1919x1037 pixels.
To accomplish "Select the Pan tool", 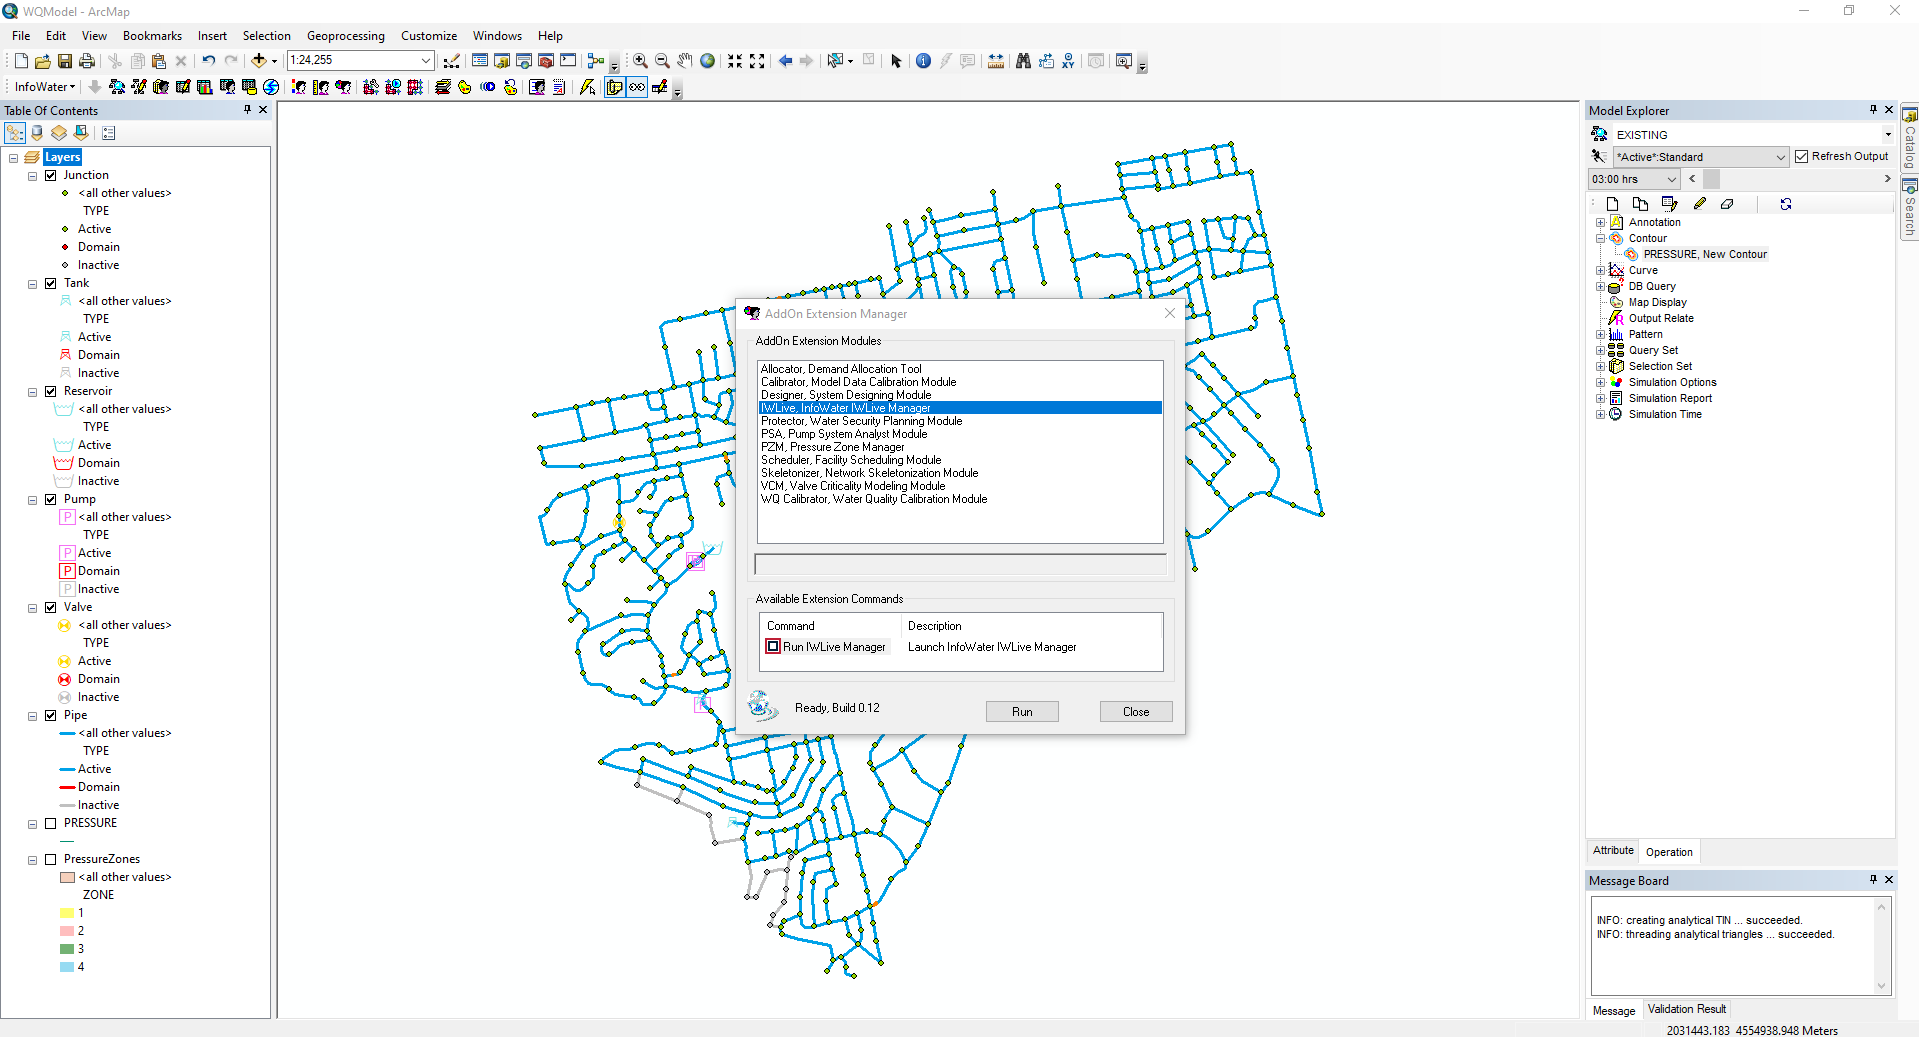I will 684,60.
